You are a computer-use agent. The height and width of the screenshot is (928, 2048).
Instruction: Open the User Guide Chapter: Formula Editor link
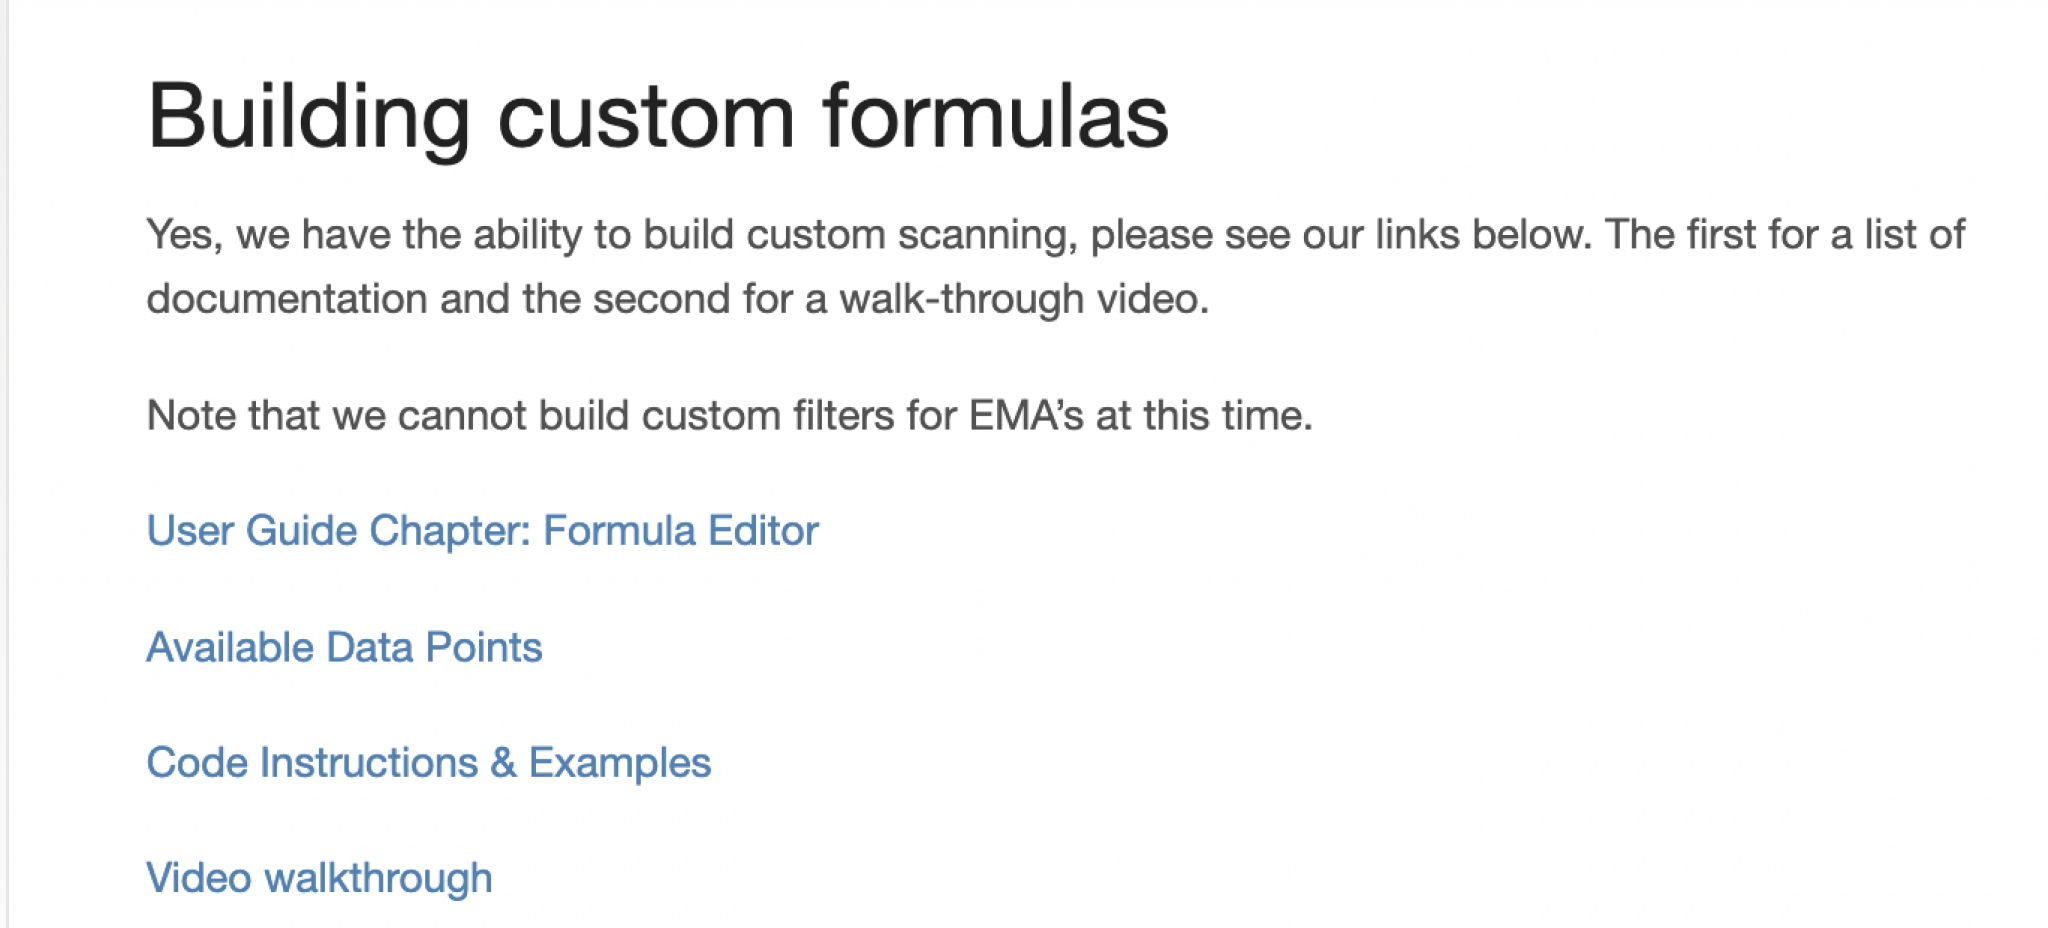point(482,531)
